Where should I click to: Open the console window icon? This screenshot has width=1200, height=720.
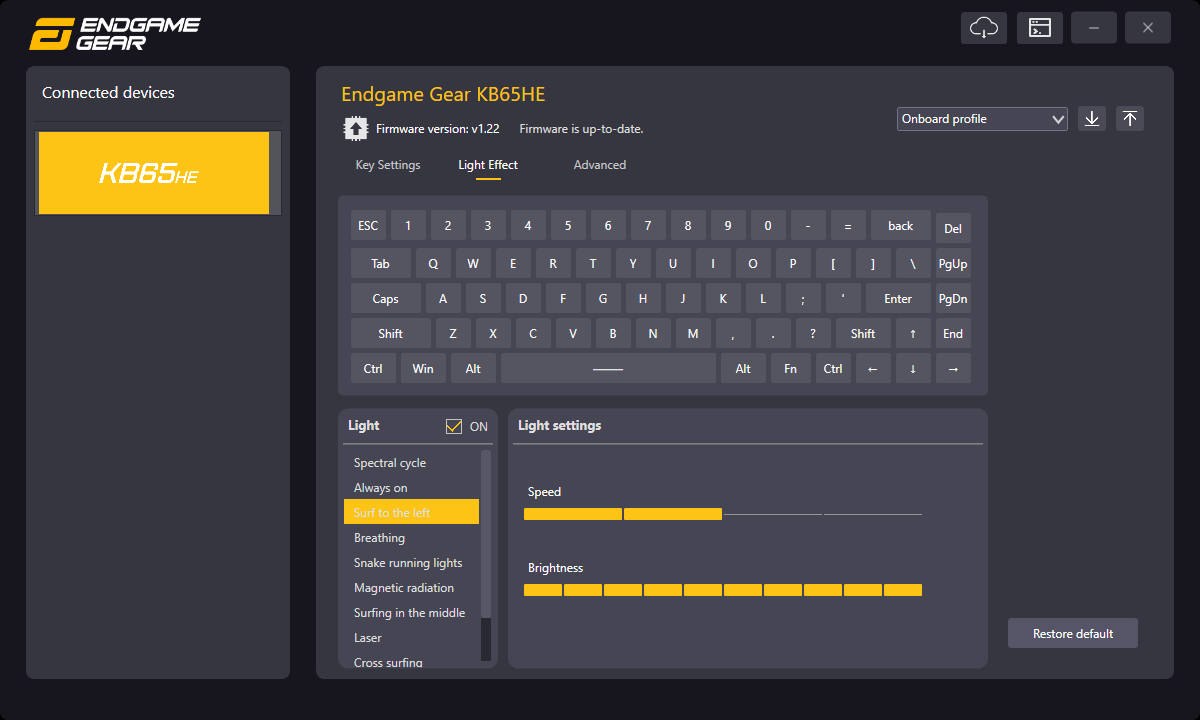click(x=1040, y=28)
